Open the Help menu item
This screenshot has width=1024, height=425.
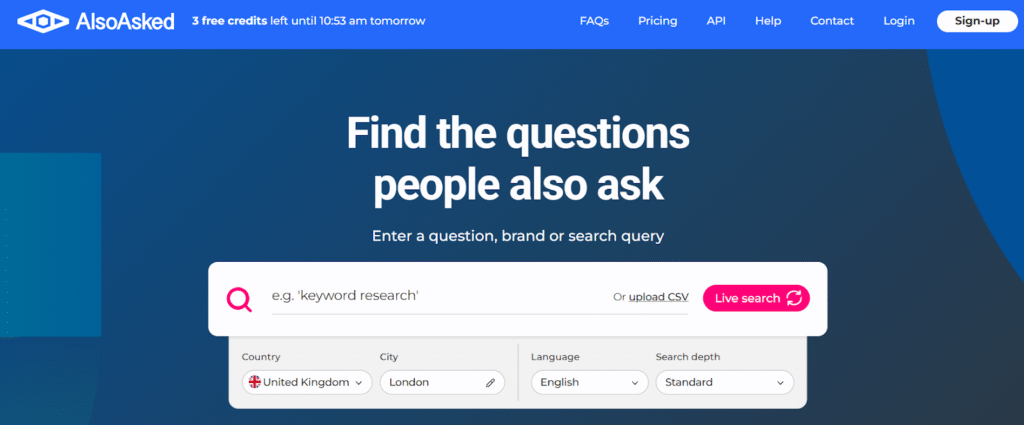tap(768, 21)
